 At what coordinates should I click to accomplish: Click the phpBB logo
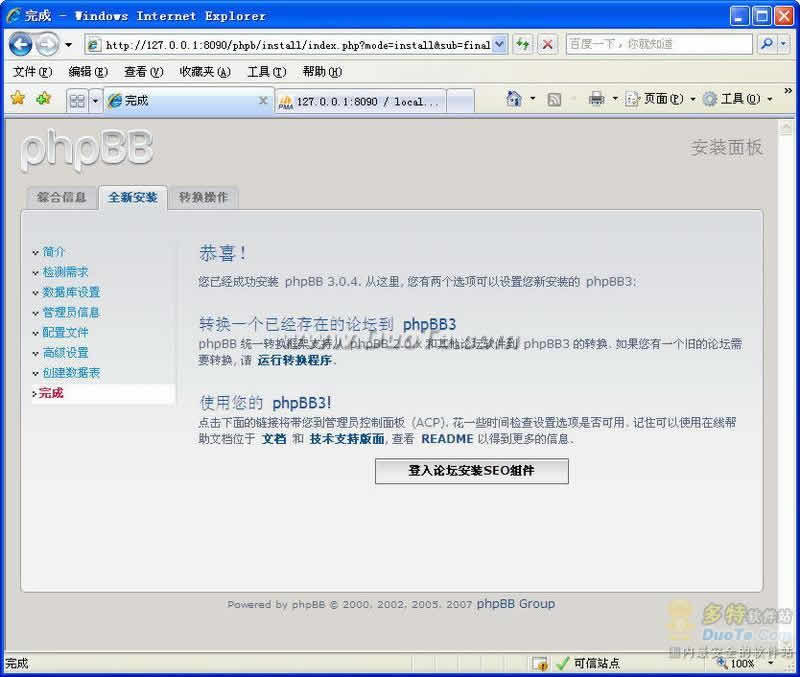[87, 149]
